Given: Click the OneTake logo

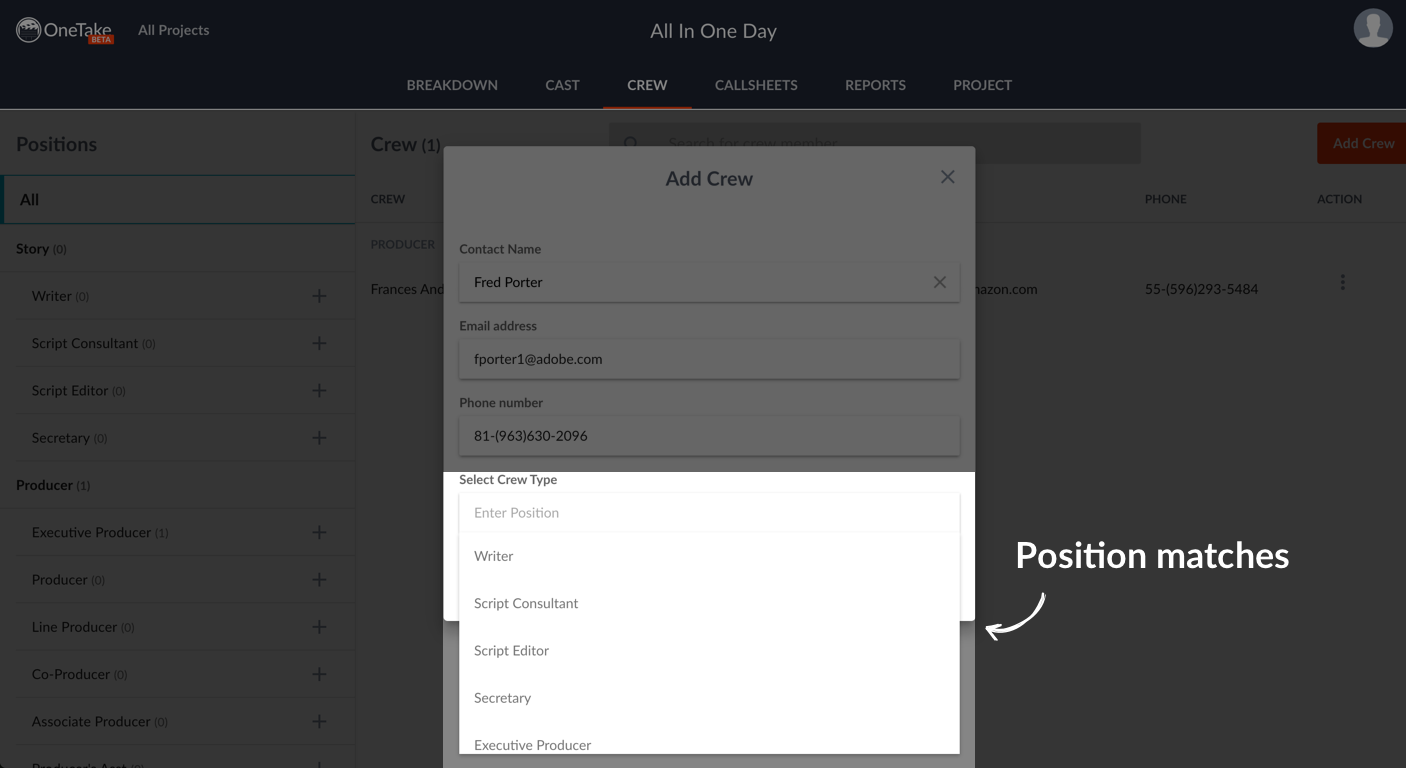Looking at the screenshot, I should [65, 30].
